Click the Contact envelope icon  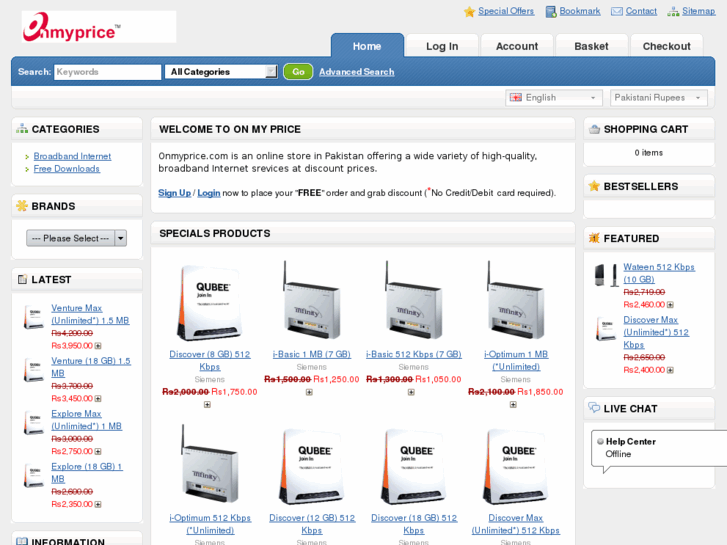pyautogui.click(x=617, y=12)
